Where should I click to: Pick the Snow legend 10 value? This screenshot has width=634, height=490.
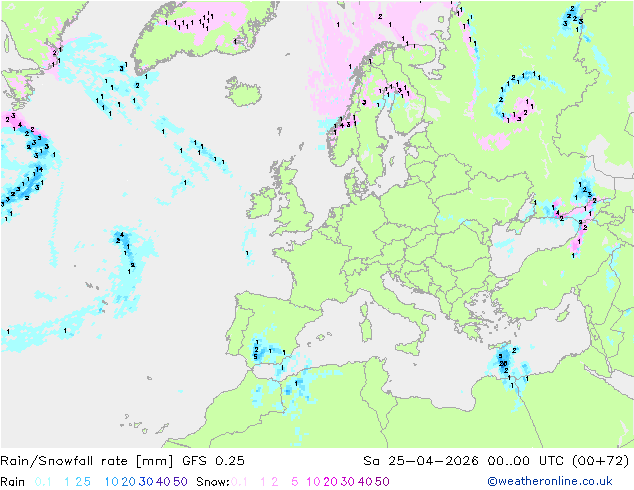point(314,482)
